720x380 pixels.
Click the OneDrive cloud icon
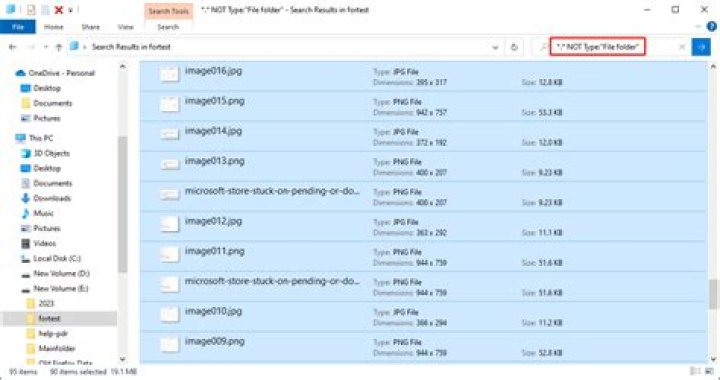(x=20, y=73)
